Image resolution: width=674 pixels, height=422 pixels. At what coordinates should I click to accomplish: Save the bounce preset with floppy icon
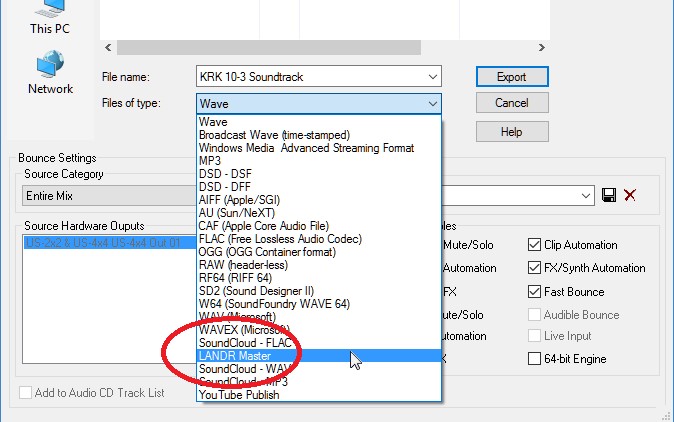(x=609, y=196)
